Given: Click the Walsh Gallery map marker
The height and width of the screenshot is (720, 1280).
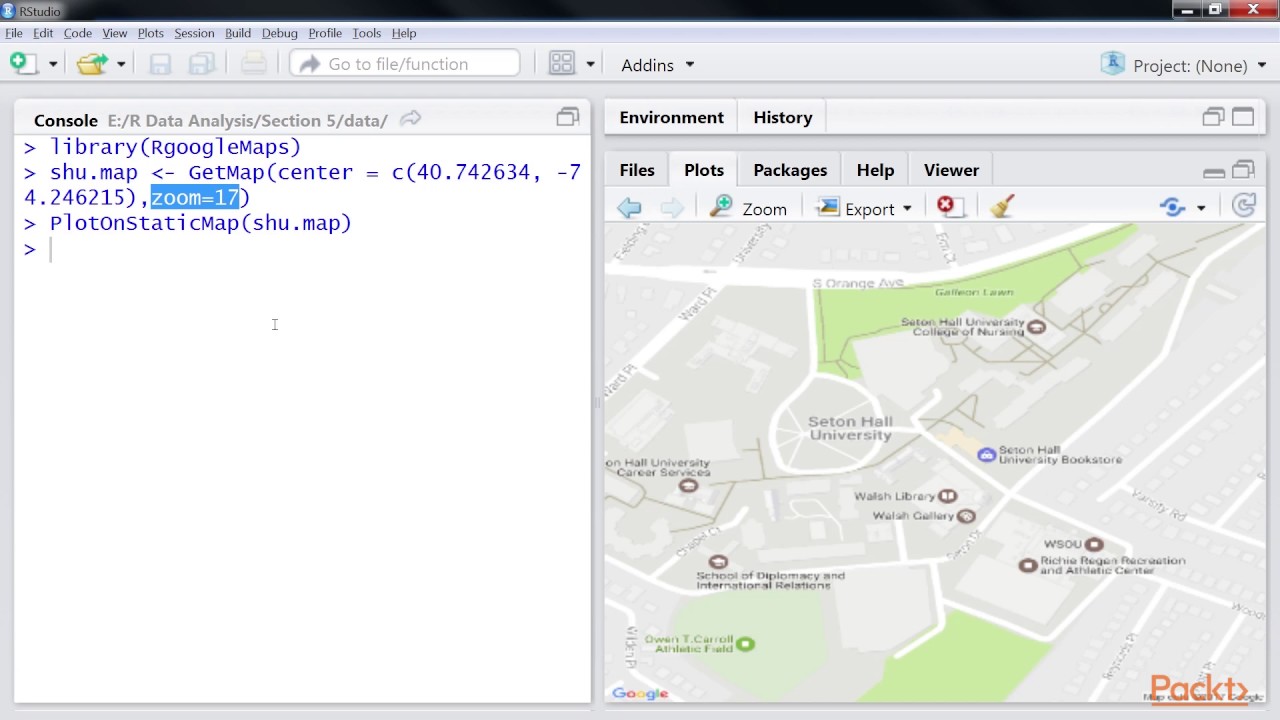Looking at the screenshot, I should (x=966, y=516).
